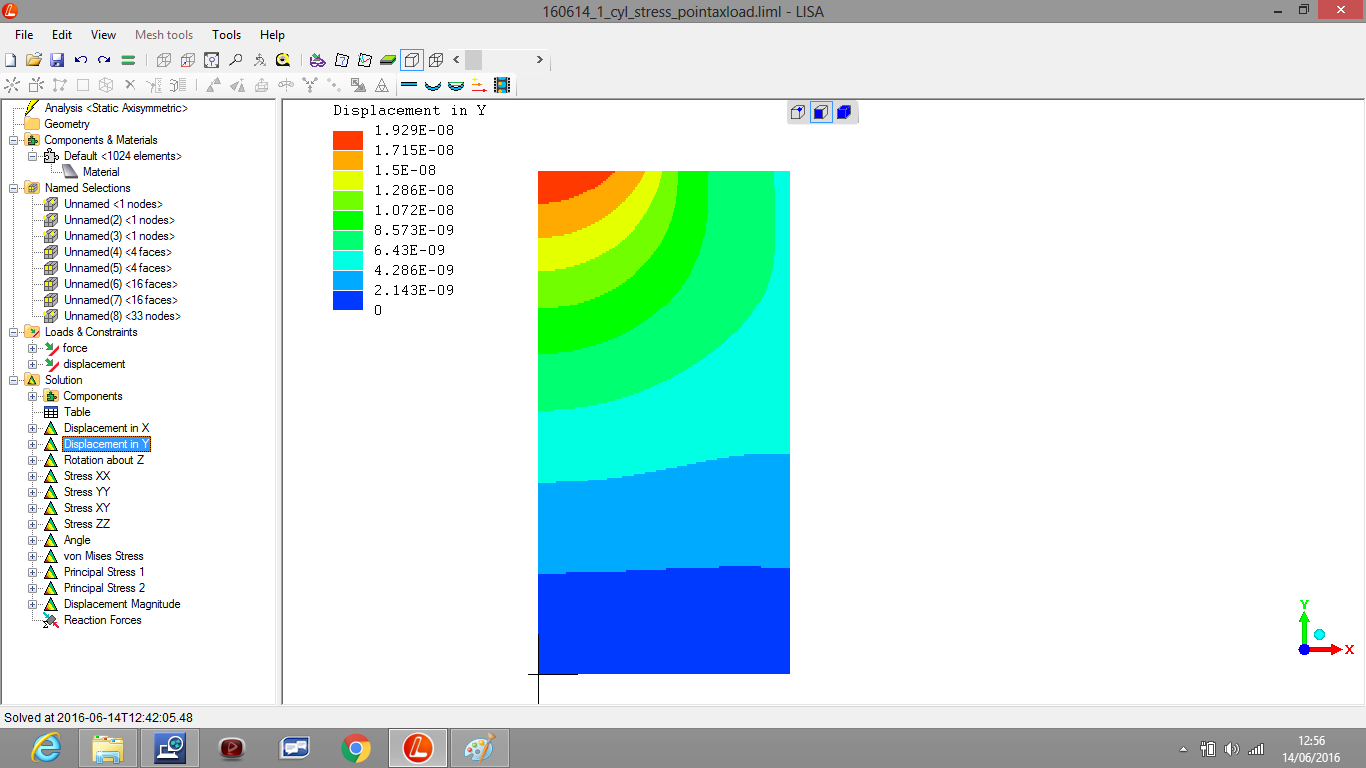1366x768 pixels.
Task: Switch to select nodes mode
Action: coord(797,112)
